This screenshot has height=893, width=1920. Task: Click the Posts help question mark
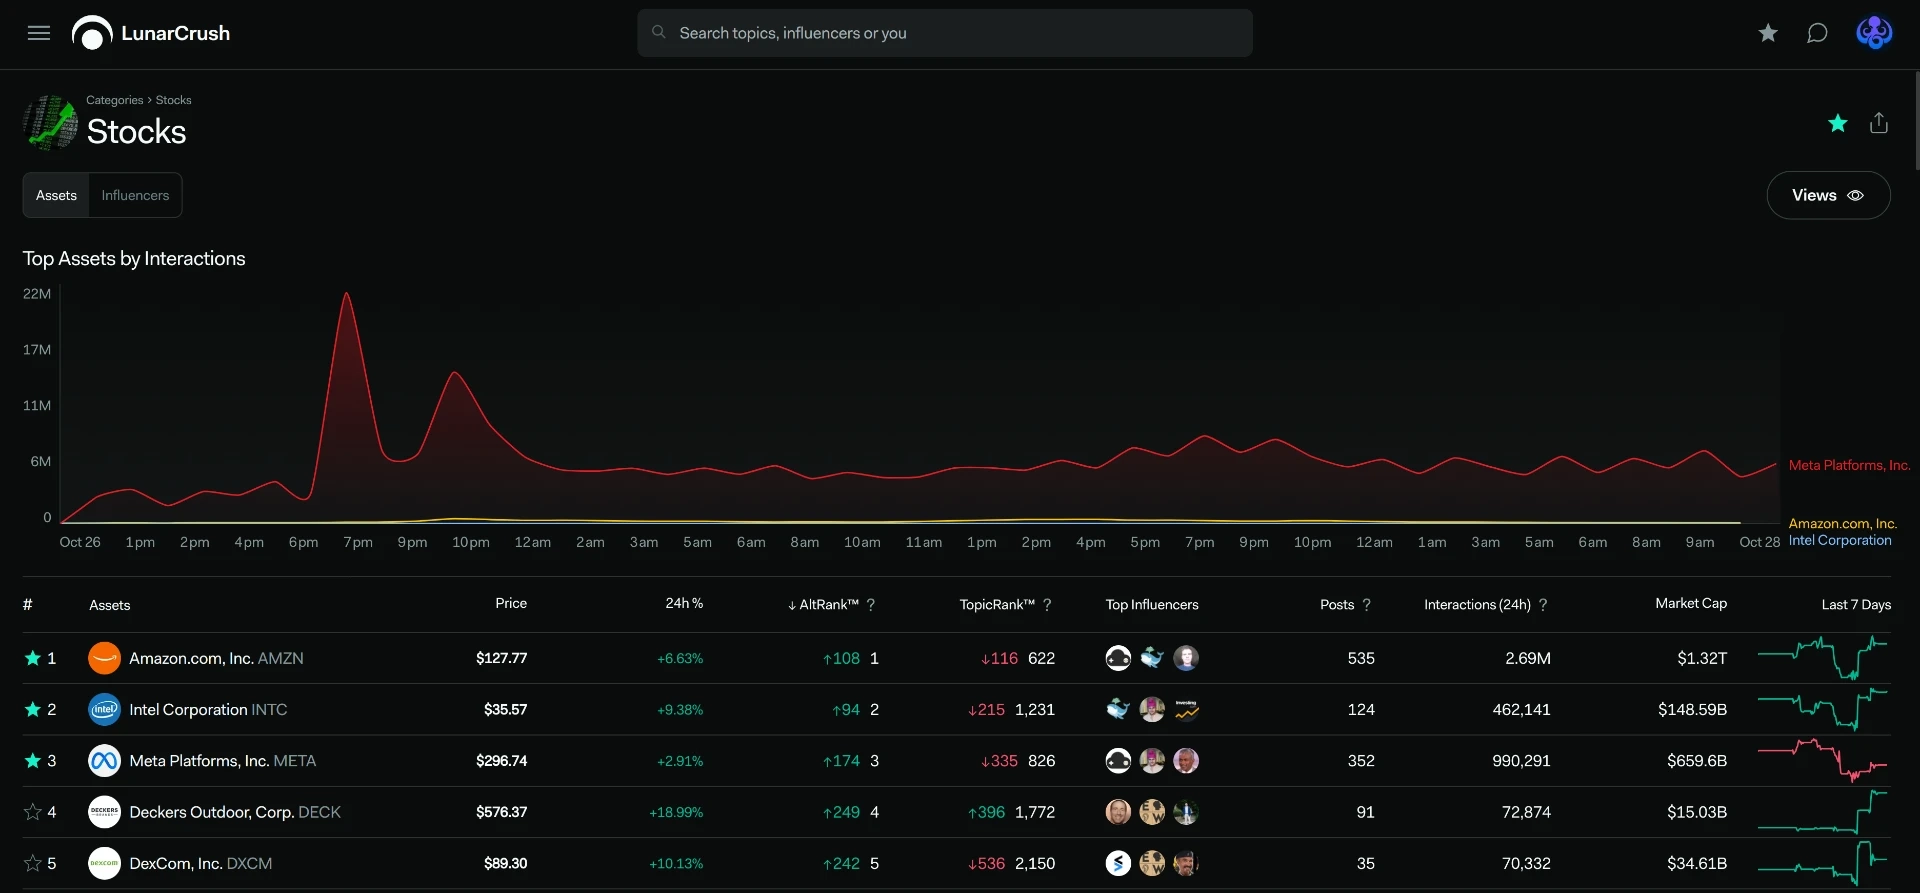point(1367,605)
